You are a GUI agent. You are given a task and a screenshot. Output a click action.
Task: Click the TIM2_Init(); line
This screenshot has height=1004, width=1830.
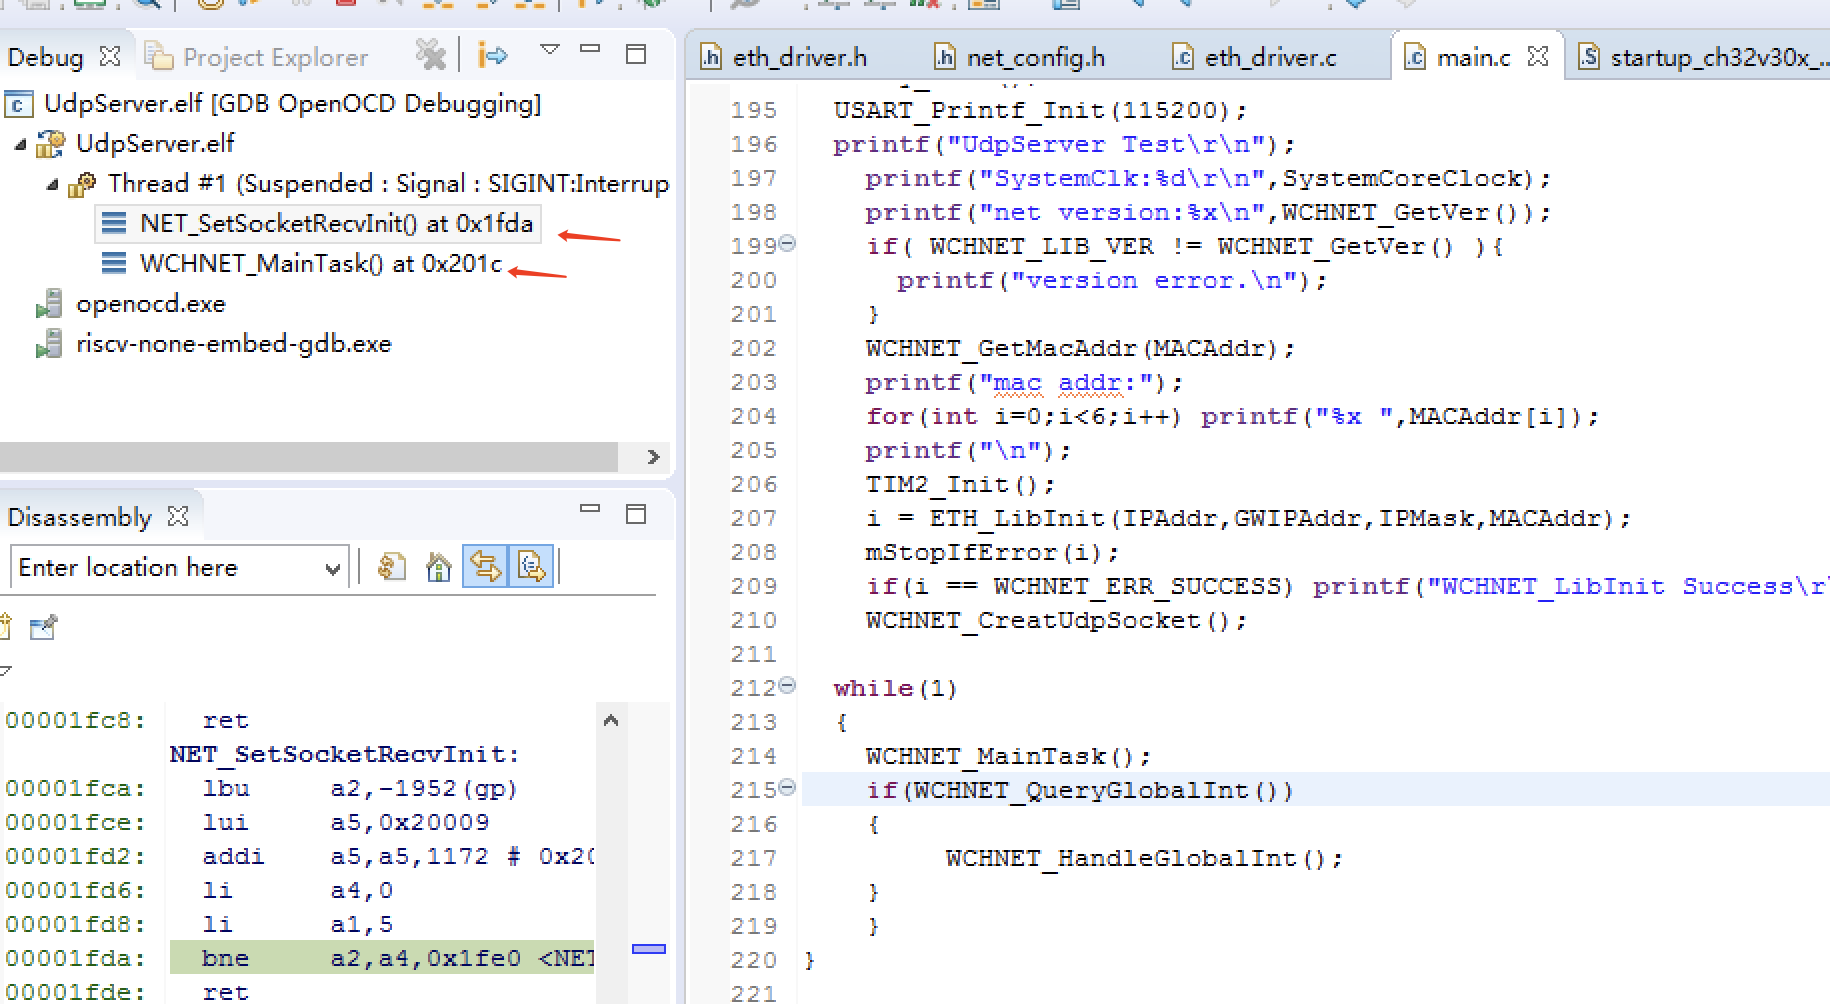[960, 484]
